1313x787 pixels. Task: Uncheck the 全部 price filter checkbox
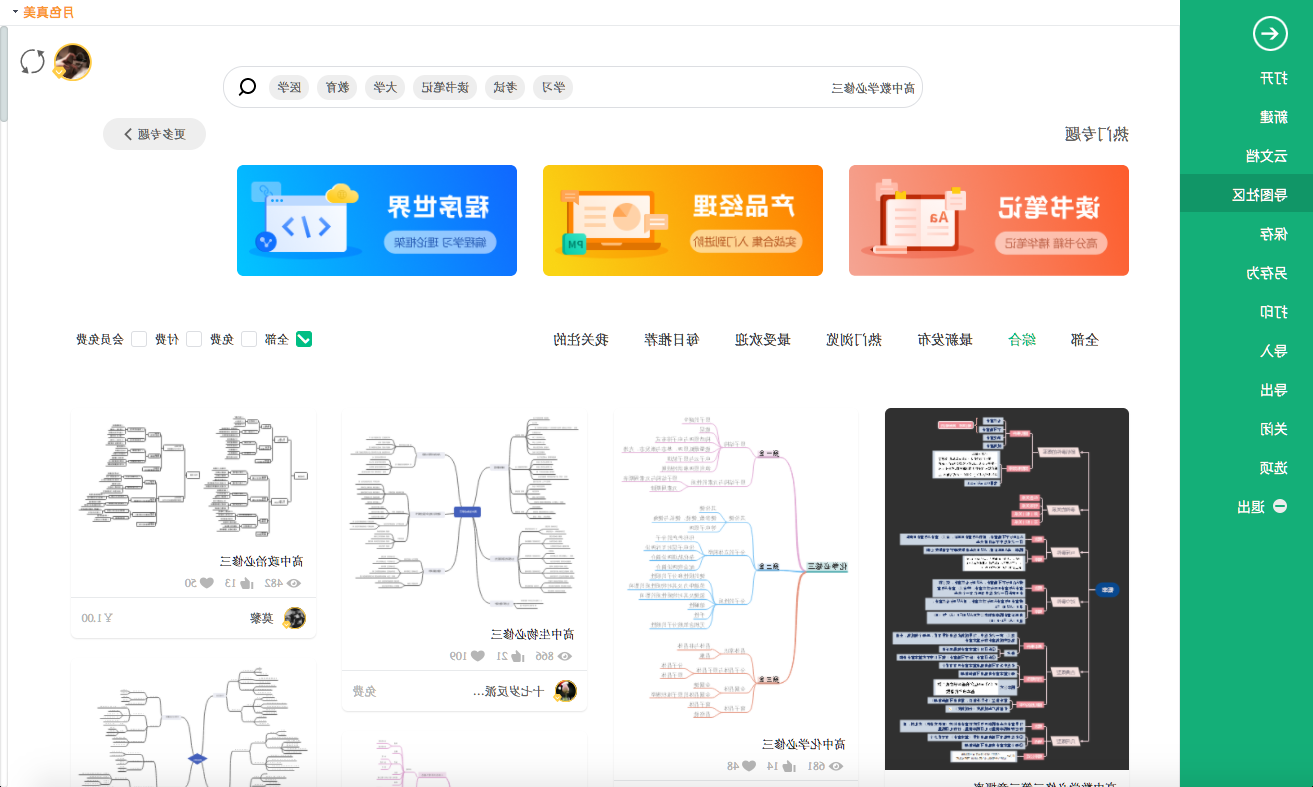pyautogui.click(x=304, y=339)
